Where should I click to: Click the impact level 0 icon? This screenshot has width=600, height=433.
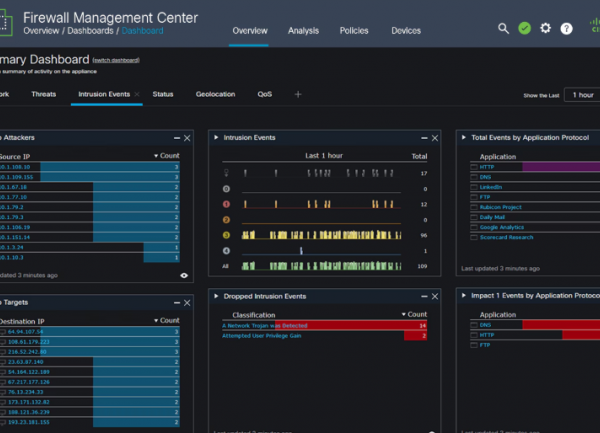[x=226, y=189]
